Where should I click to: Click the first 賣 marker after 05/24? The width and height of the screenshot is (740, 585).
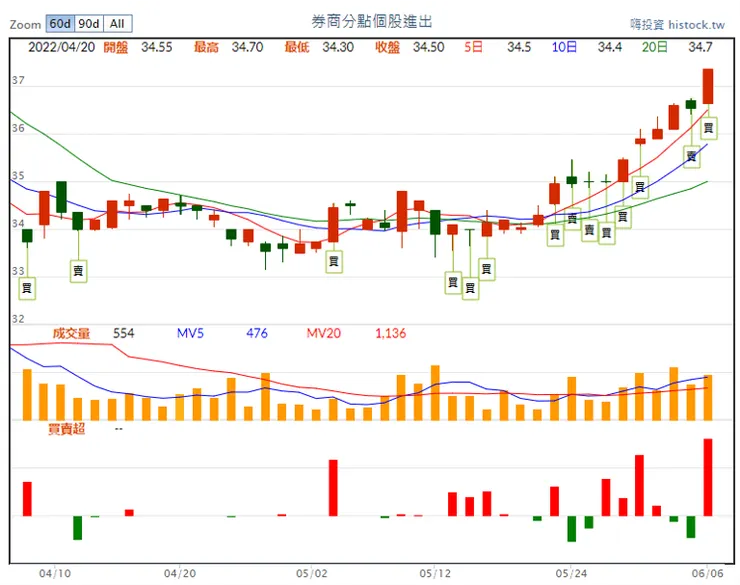tap(589, 231)
